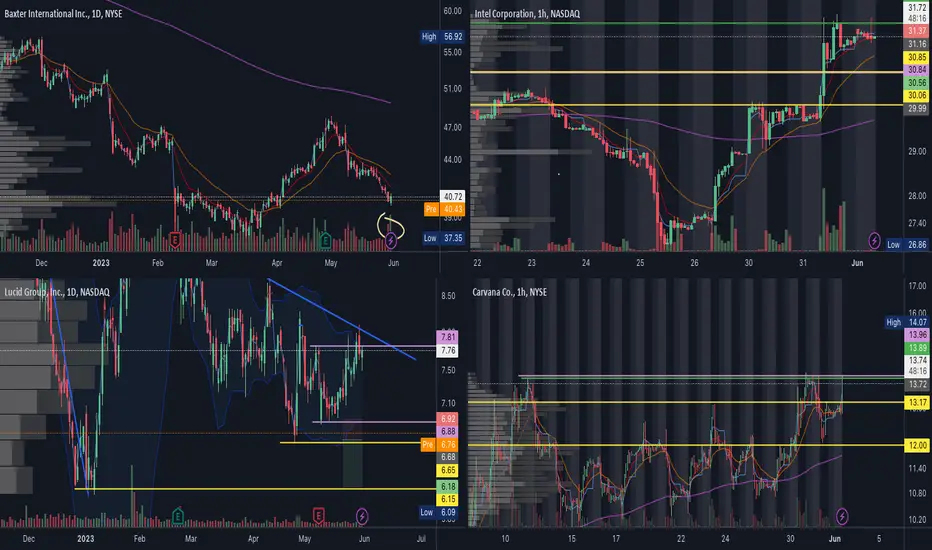Image resolution: width=932 pixels, height=550 pixels.
Task: Open the red earnings marker on Baxter chart
Action: pos(175,240)
